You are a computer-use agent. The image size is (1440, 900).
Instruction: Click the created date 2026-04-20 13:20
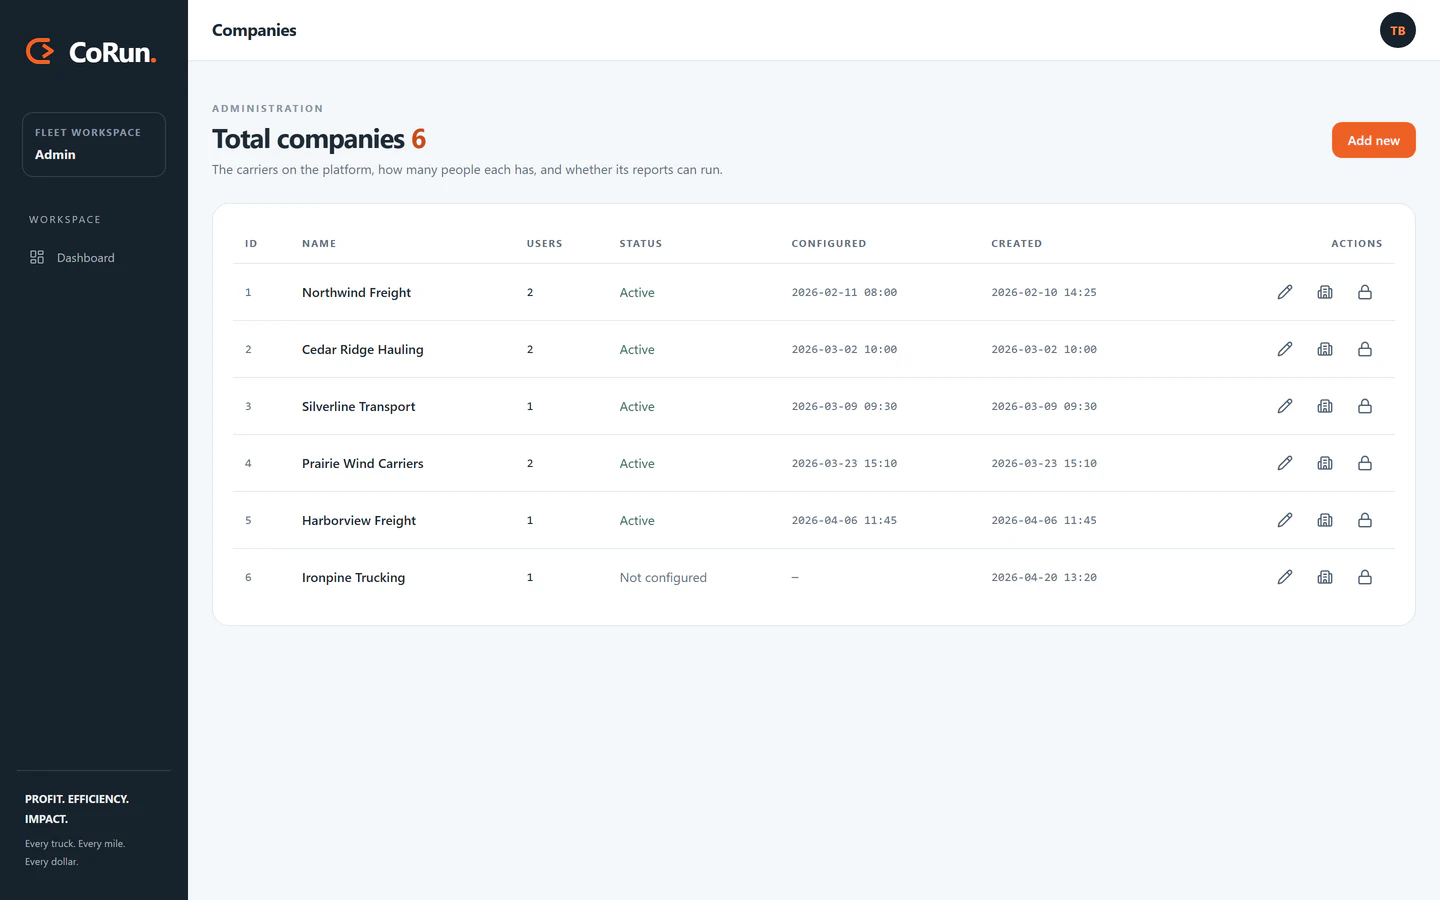pyautogui.click(x=1044, y=577)
